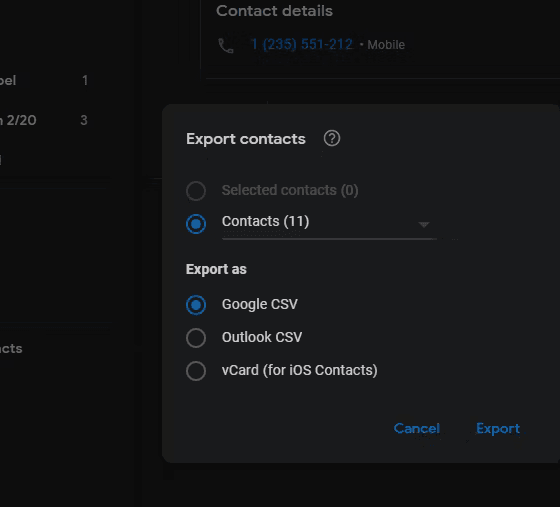This screenshot has width=560, height=507.
Task: Choose the Outlook CSV radio option
Action: tap(196, 338)
